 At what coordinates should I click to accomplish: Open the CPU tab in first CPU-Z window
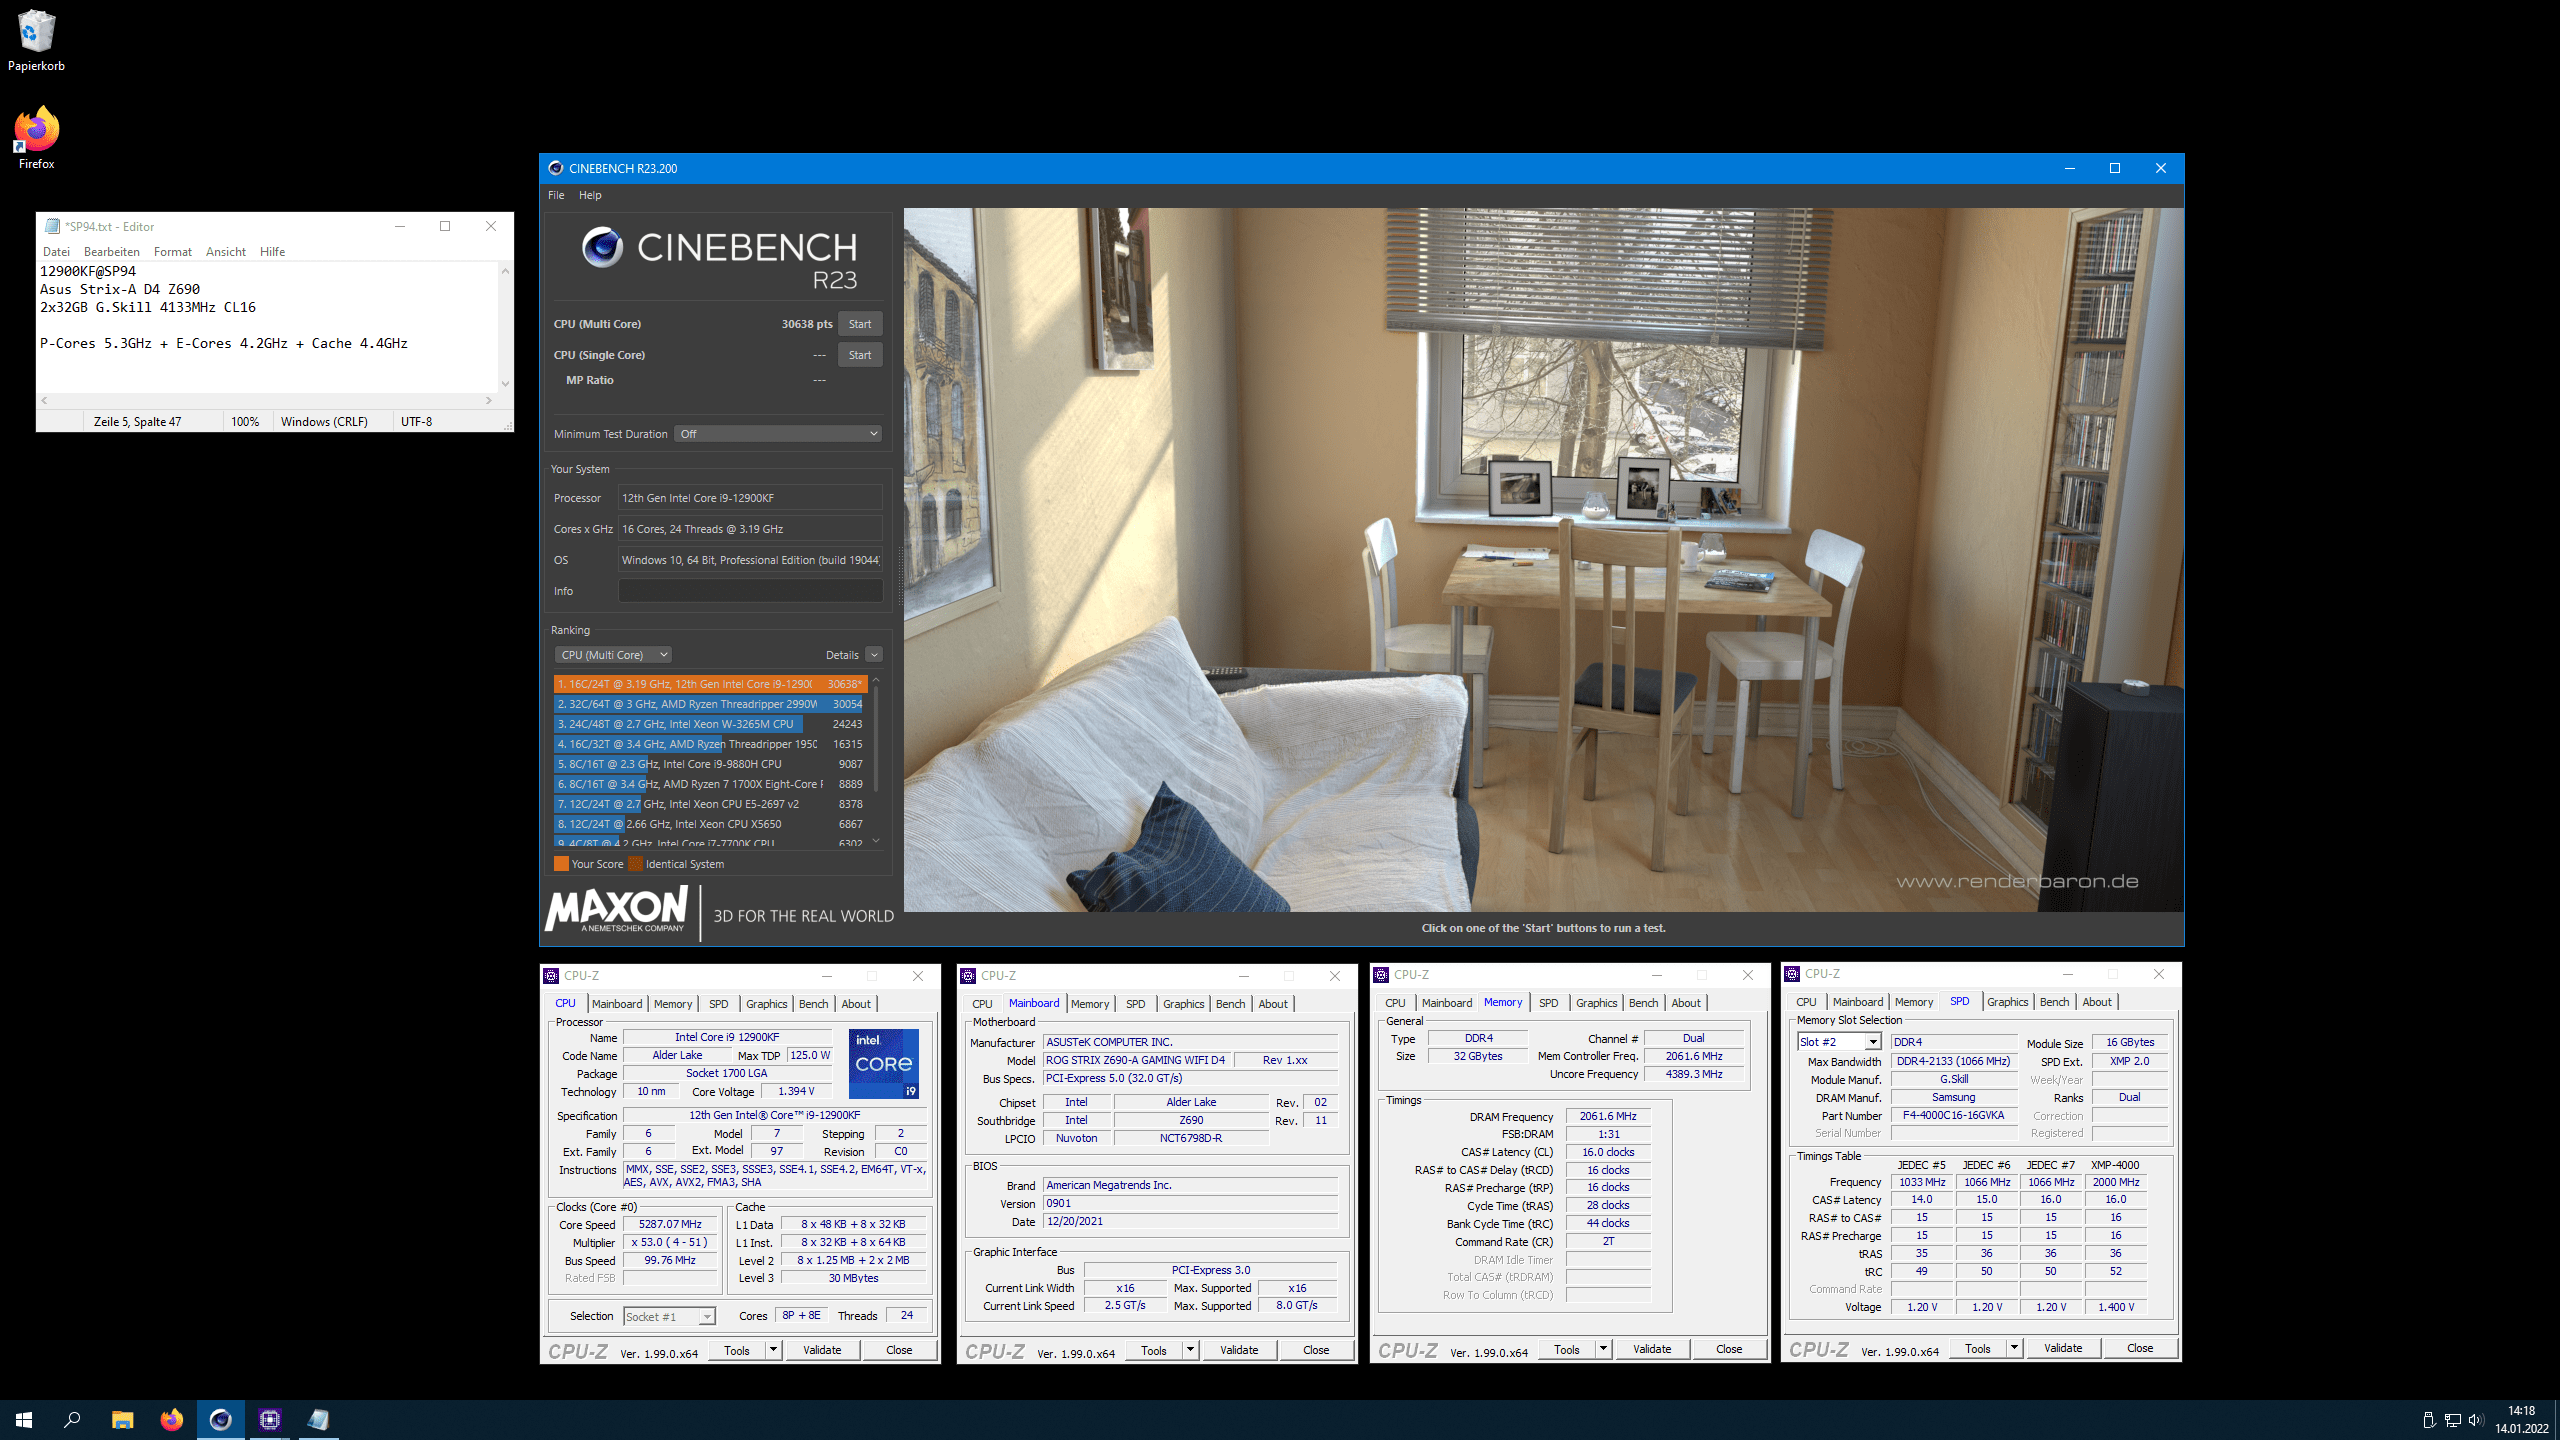click(x=564, y=1002)
